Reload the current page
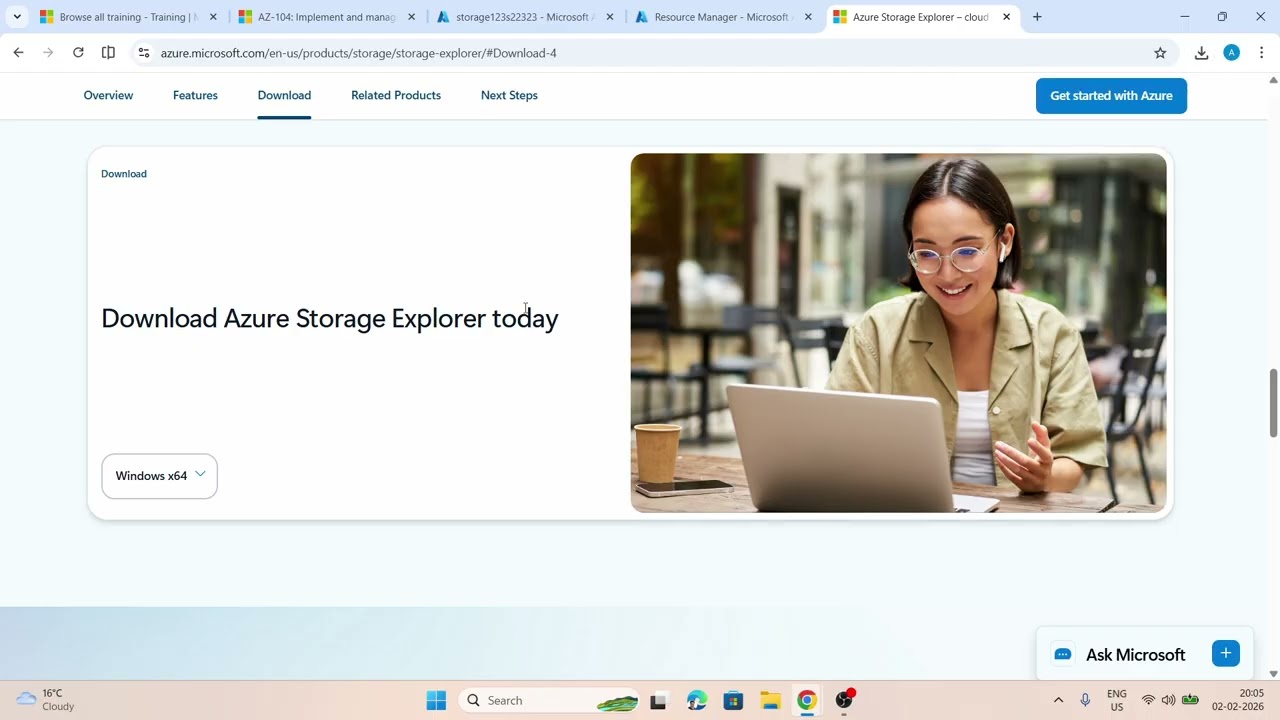 click(x=78, y=53)
